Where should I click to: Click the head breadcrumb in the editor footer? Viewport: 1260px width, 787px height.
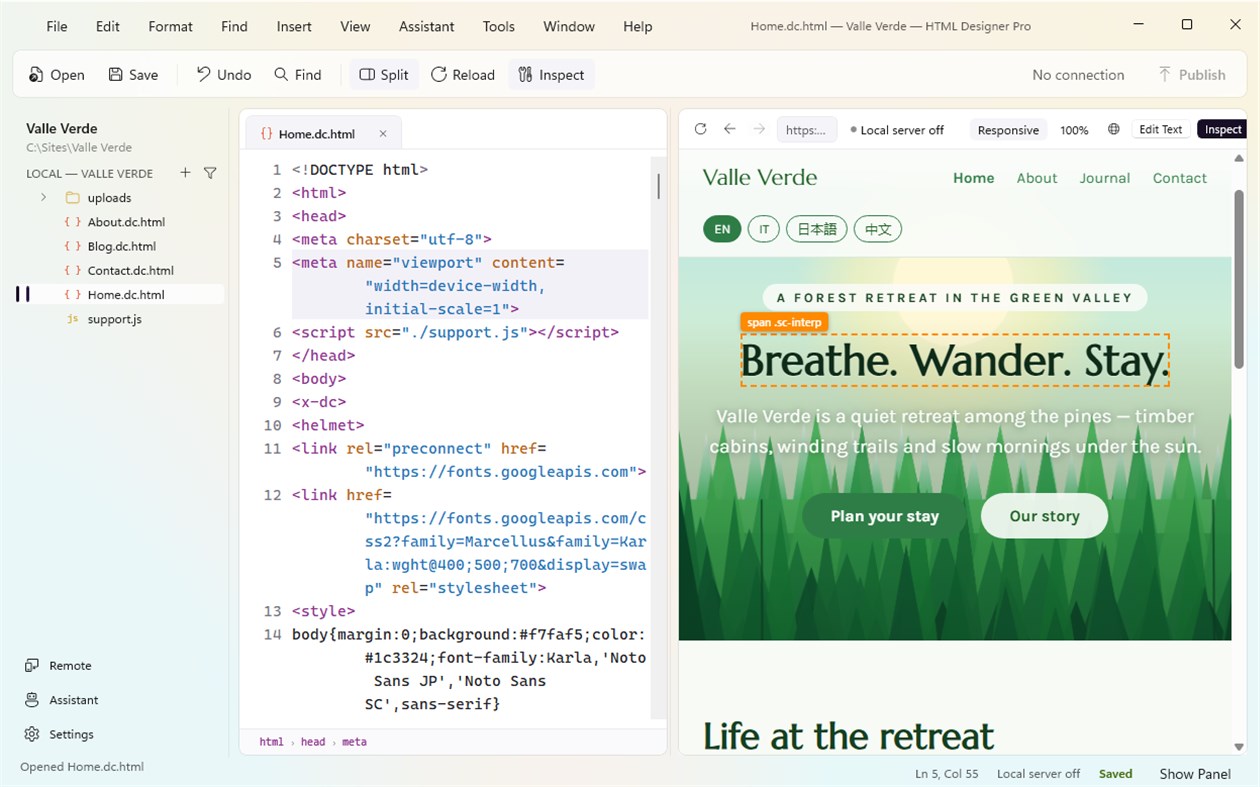coord(313,742)
